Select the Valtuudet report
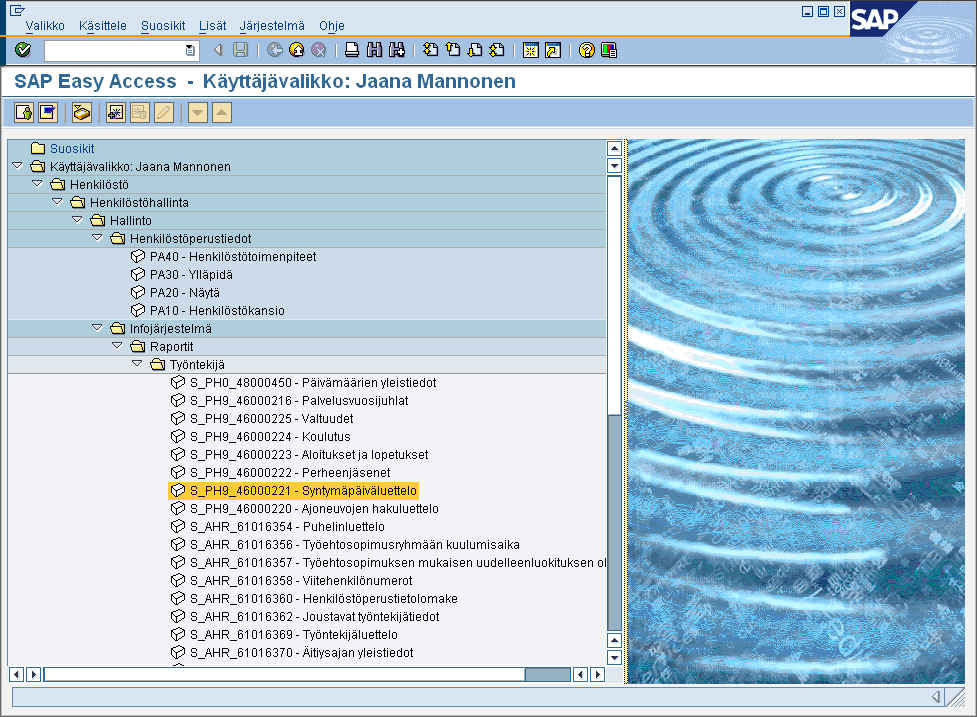977x717 pixels. 272,419
